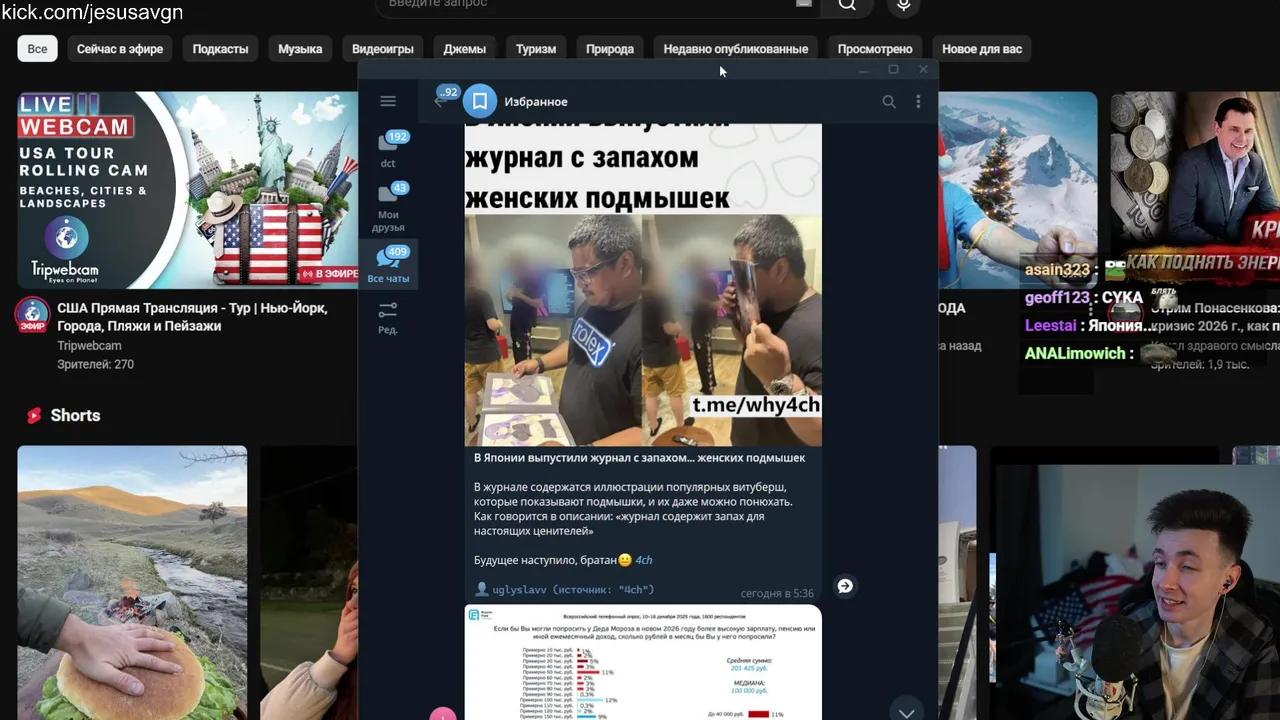Viewport: 1280px width, 720px height.
Task: Filter by Недавно опубликованные
Action: (736, 49)
